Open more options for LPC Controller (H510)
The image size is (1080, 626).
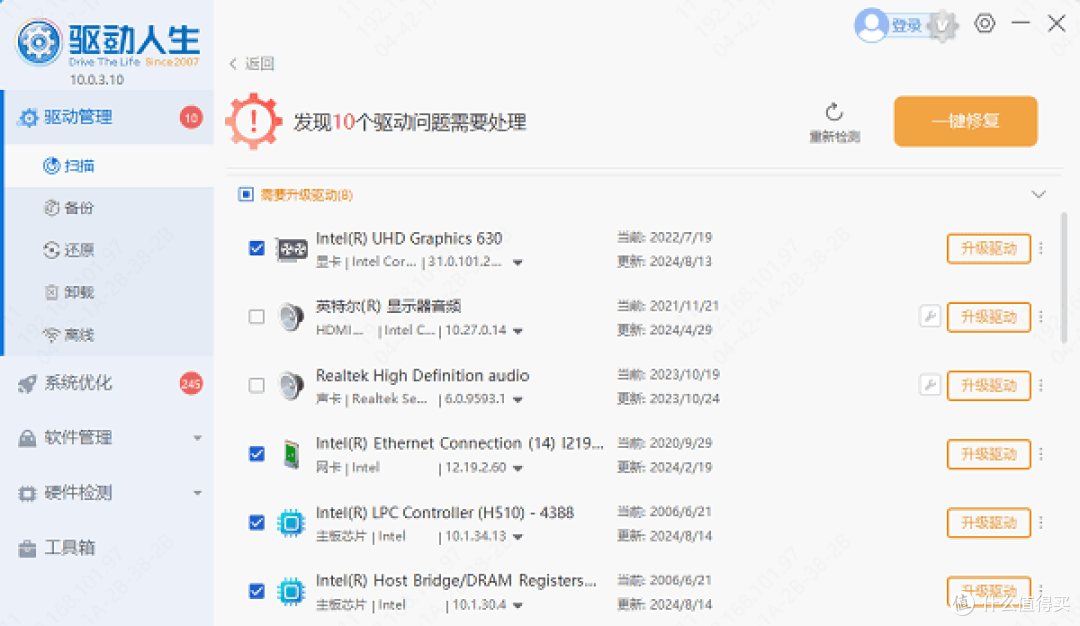point(1041,523)
